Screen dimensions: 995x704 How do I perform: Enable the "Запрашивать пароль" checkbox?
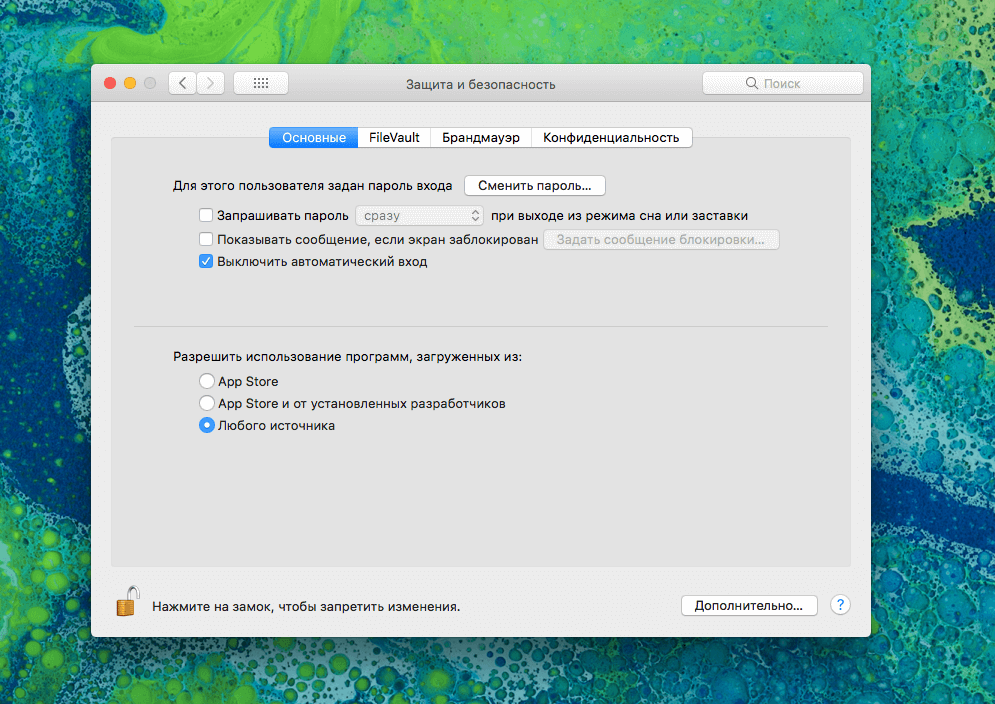pyautogui.click(x=206, y=215)
